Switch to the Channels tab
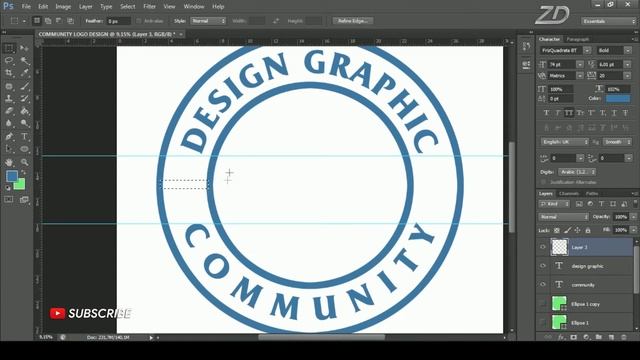This screenshot has height=360, width=640. [569, 193]
